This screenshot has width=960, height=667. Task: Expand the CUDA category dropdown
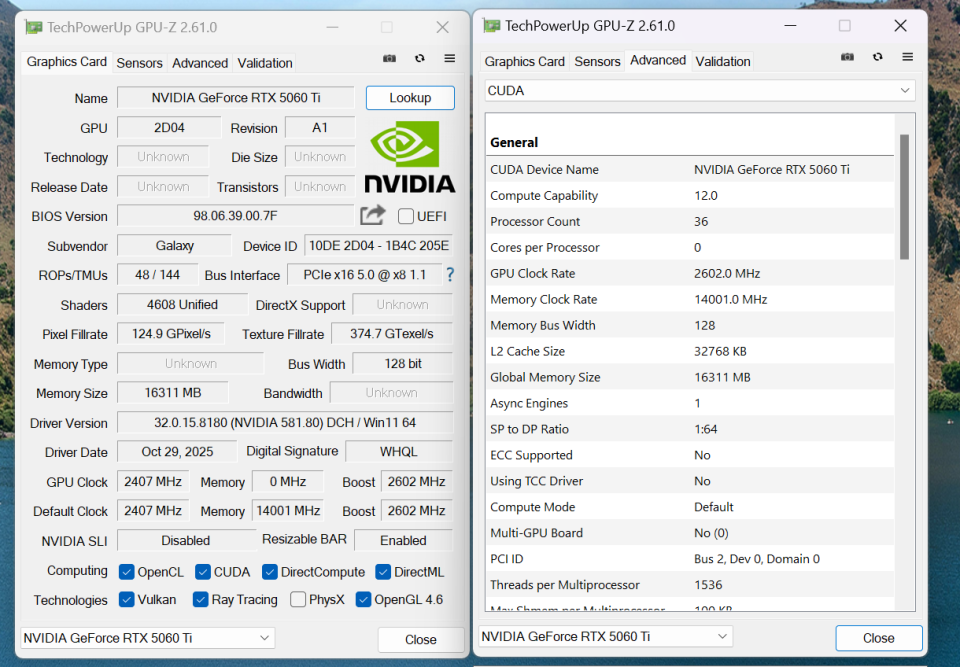point(699,91)
